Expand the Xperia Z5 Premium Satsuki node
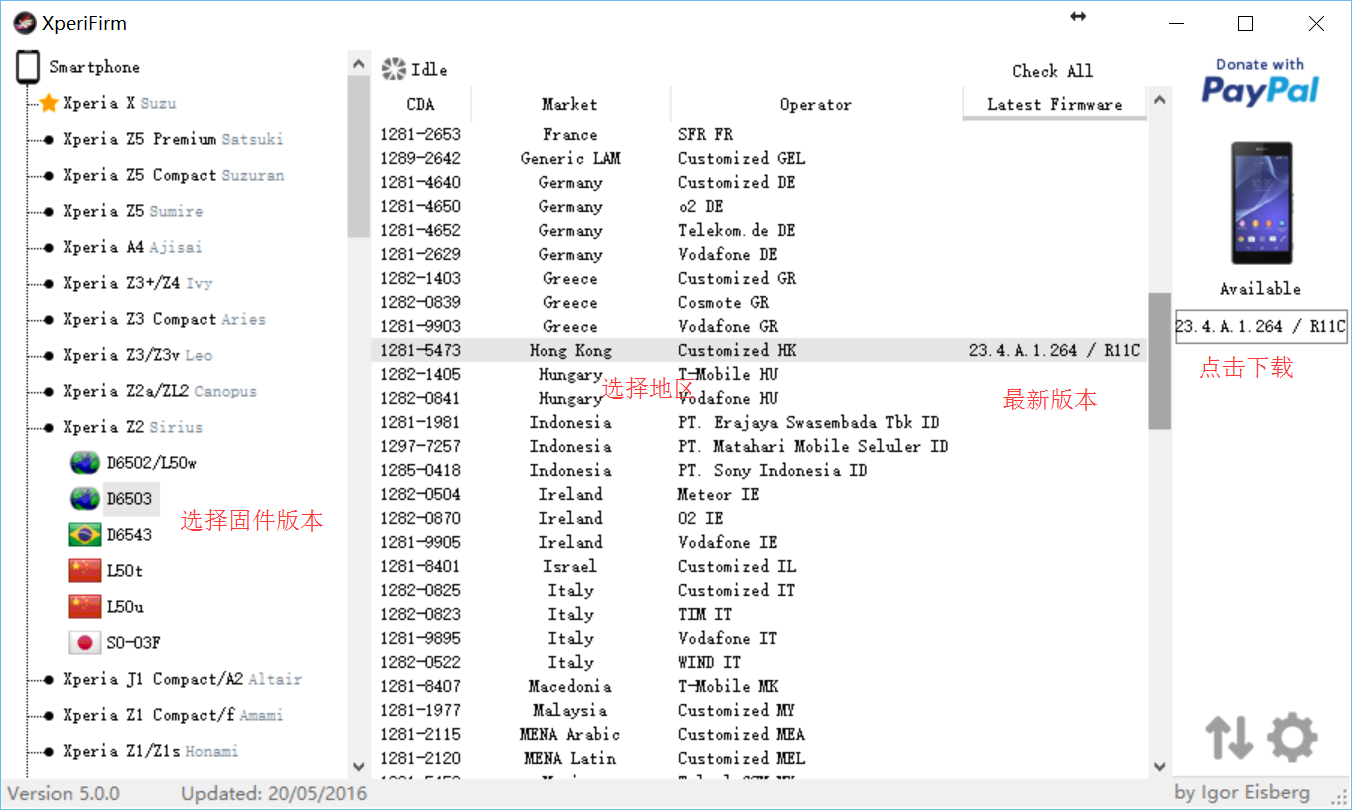Image resolution: width=1352 pixels, height=810 pixels. click(48, 139)
